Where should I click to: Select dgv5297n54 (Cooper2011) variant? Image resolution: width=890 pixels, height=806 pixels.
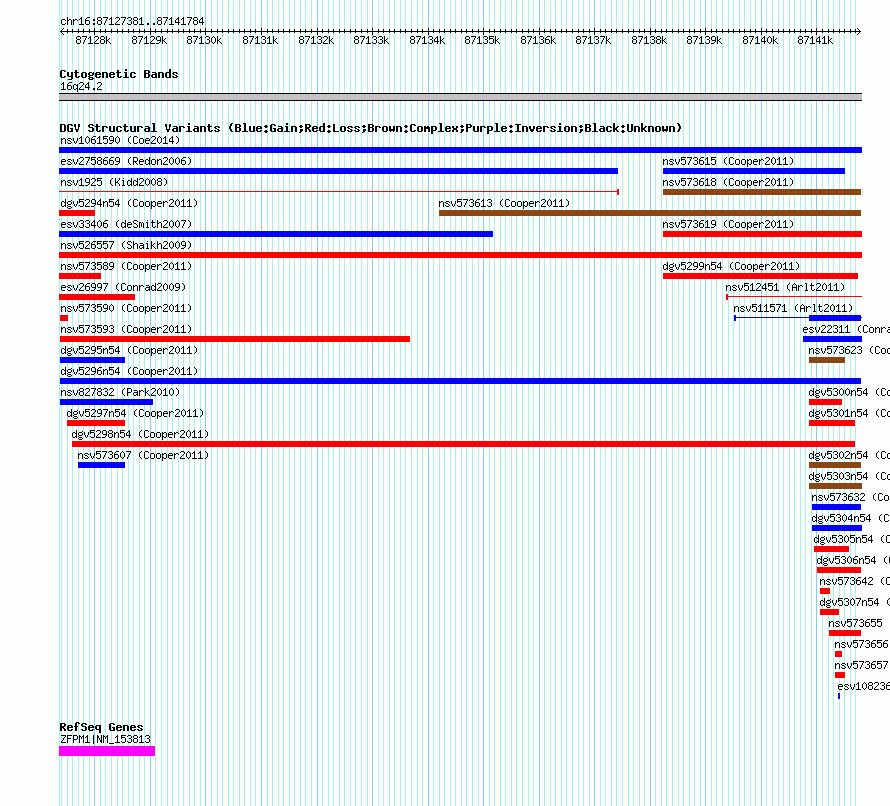tap(96, 423)
